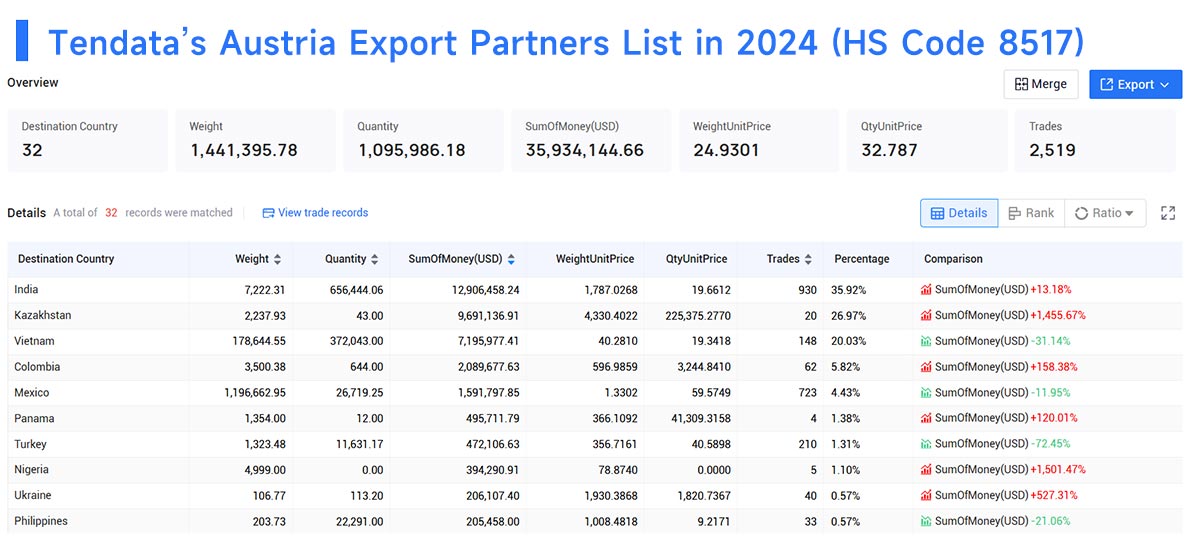Switch to the Rank view tab

(1031, 213)
